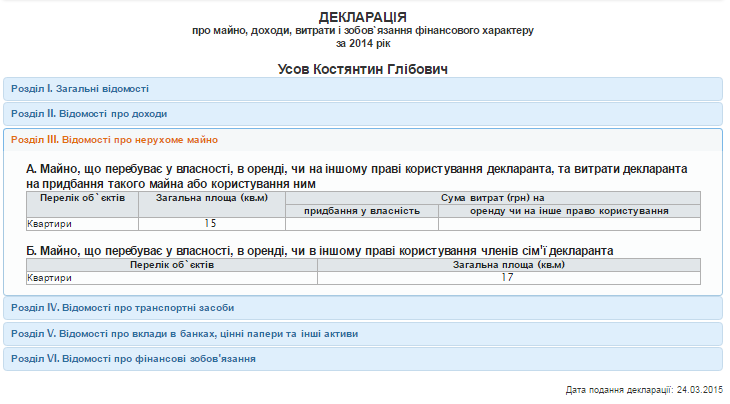Viewport: 730px width, 404px height.
Task: Click table Б header 'Перелік об`єктів'
Action: (172, 265)
